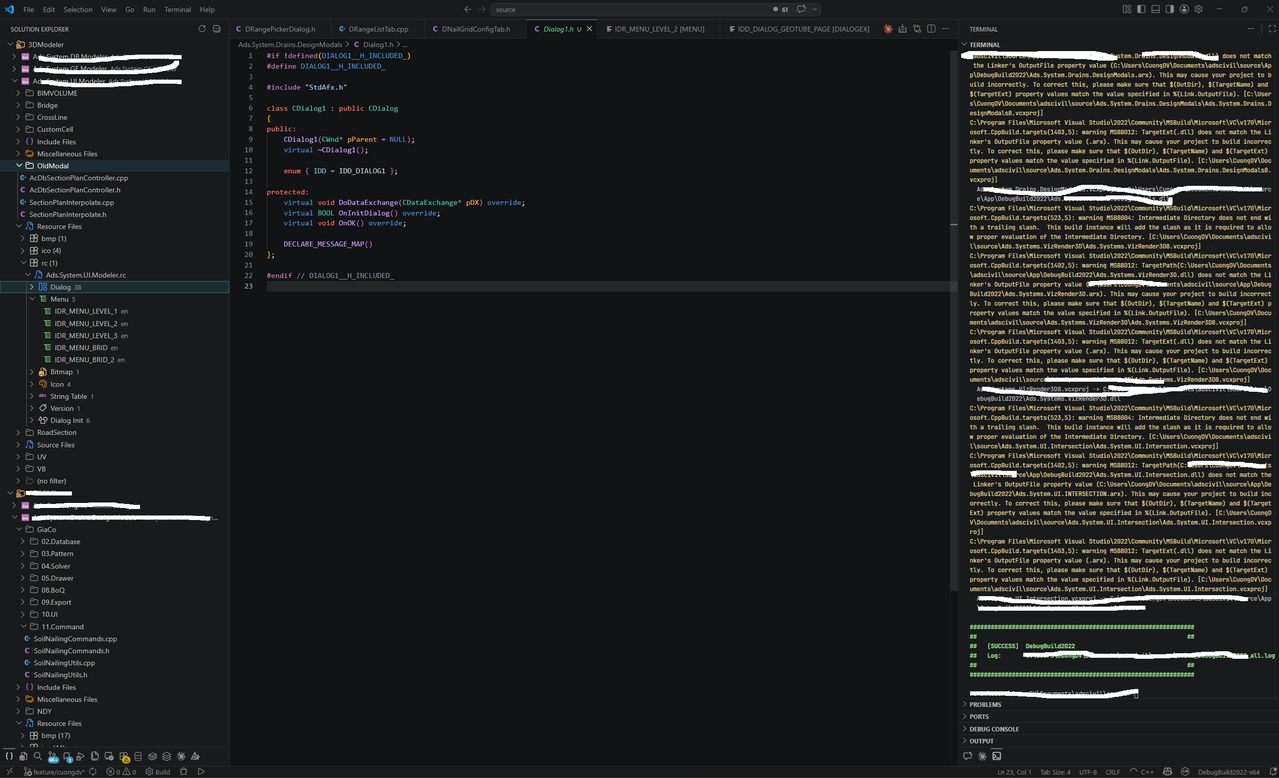Click the chat icon below the OUTPUT section

(968, 756)
